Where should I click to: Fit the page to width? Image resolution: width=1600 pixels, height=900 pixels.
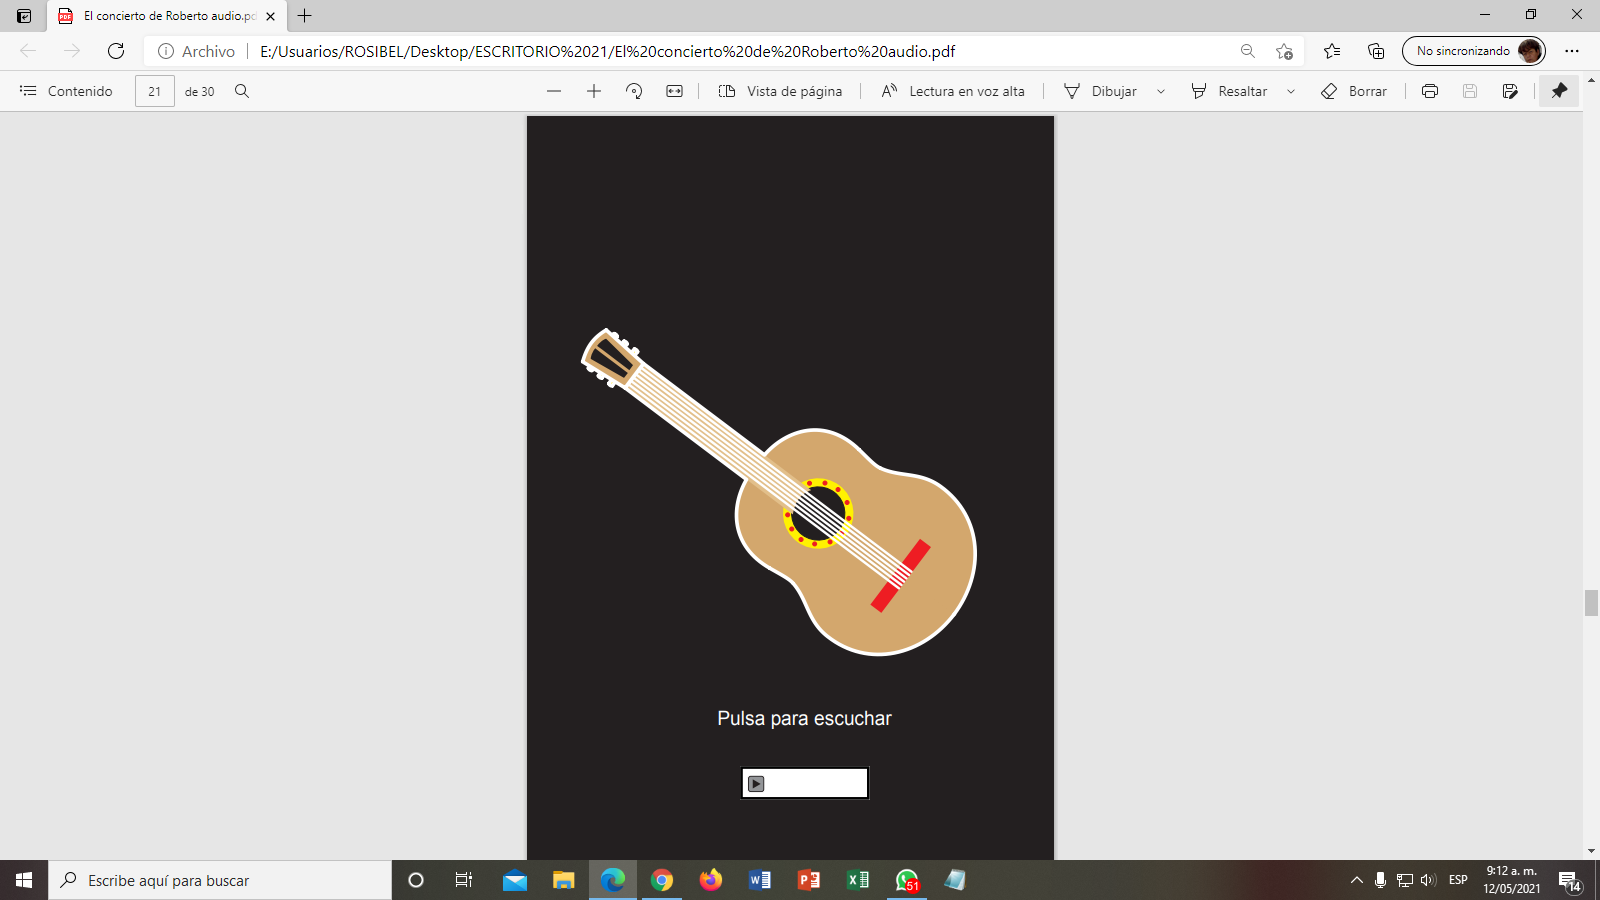675,91
